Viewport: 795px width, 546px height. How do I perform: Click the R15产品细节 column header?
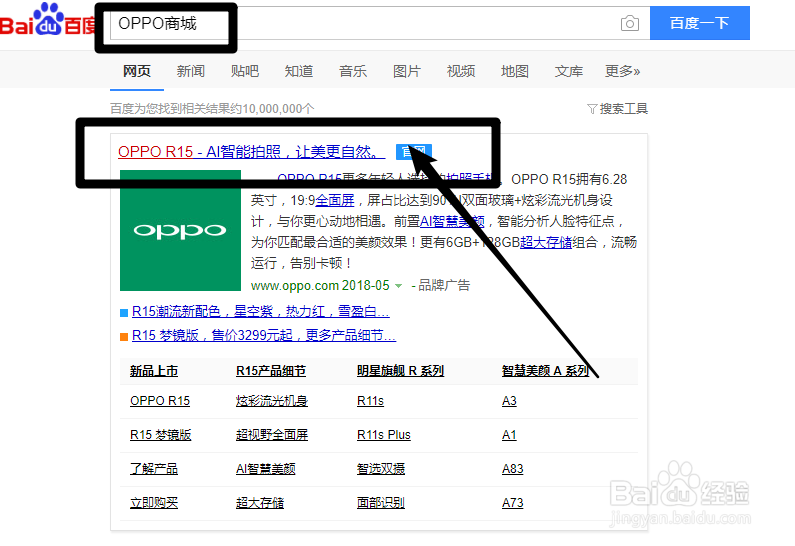pyautogui.click(x=271, y=371)
